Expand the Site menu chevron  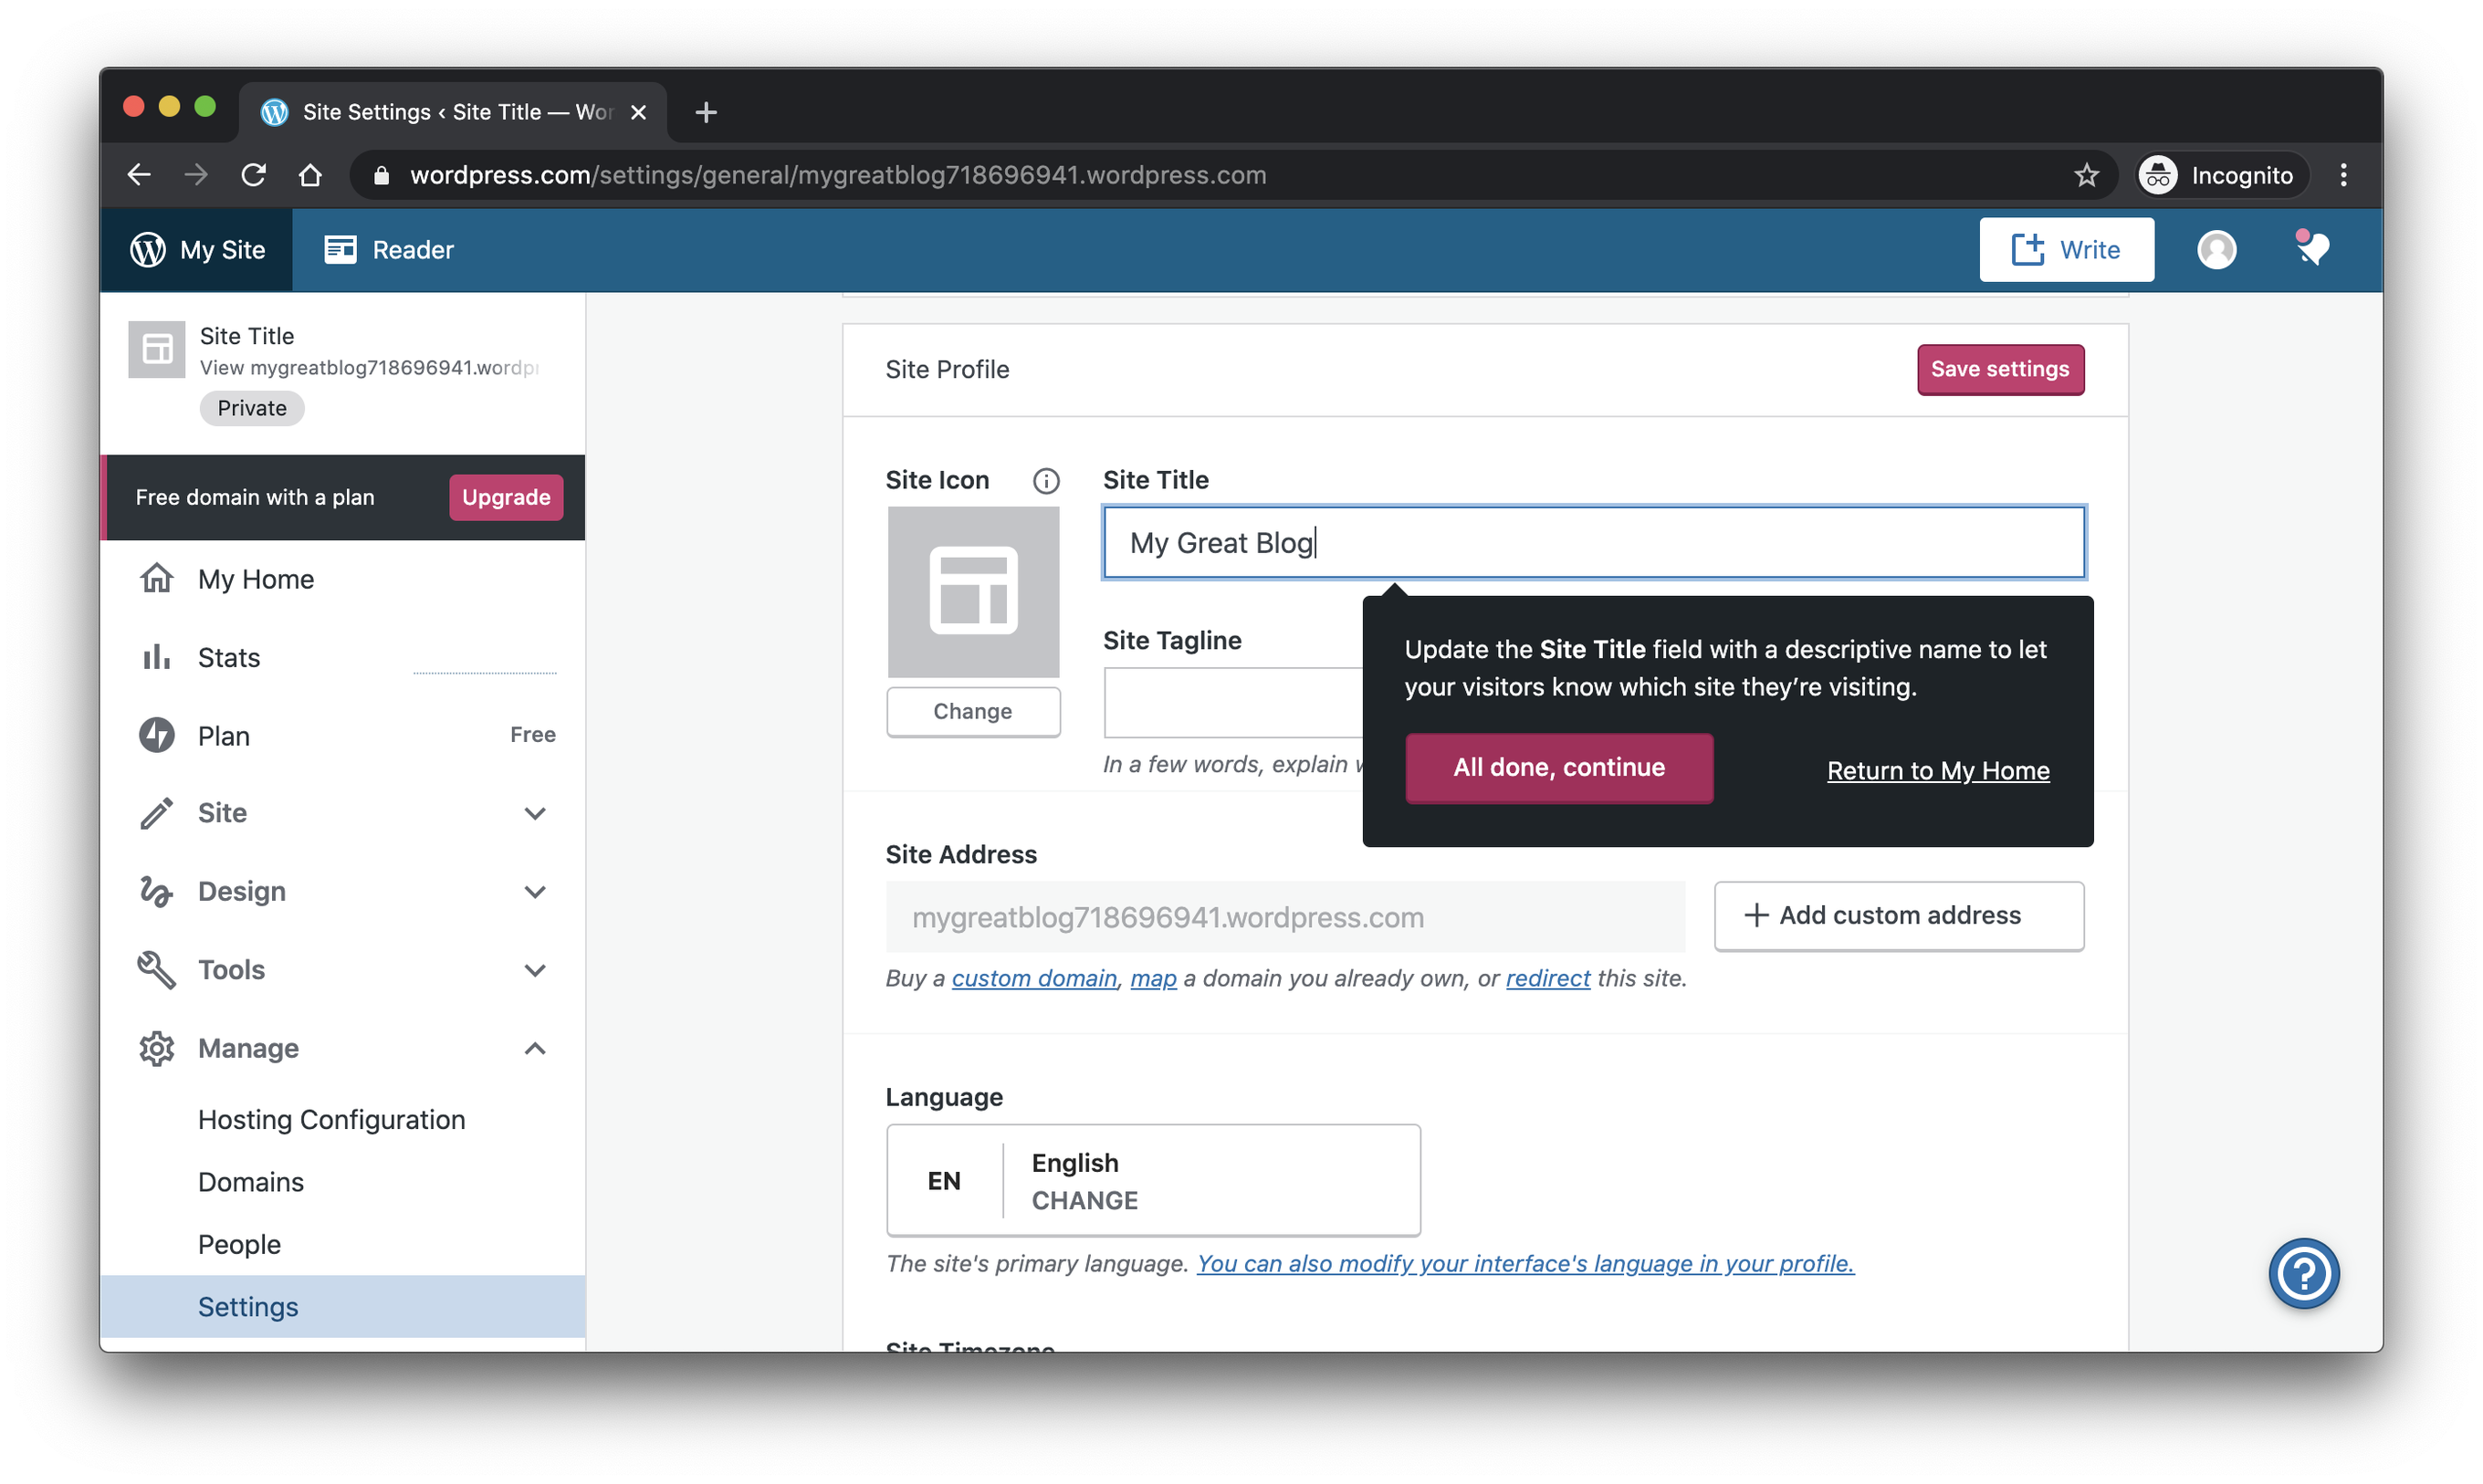point(535,813)
